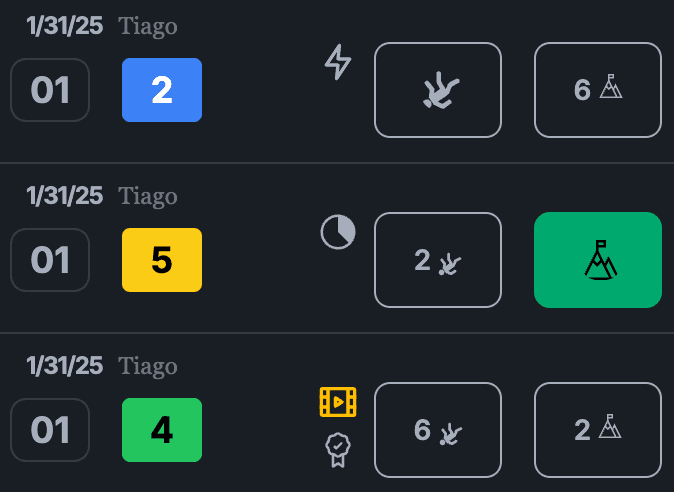Click Tiago name in first entry
Screen dimensions: 674x492
[148, 27]
